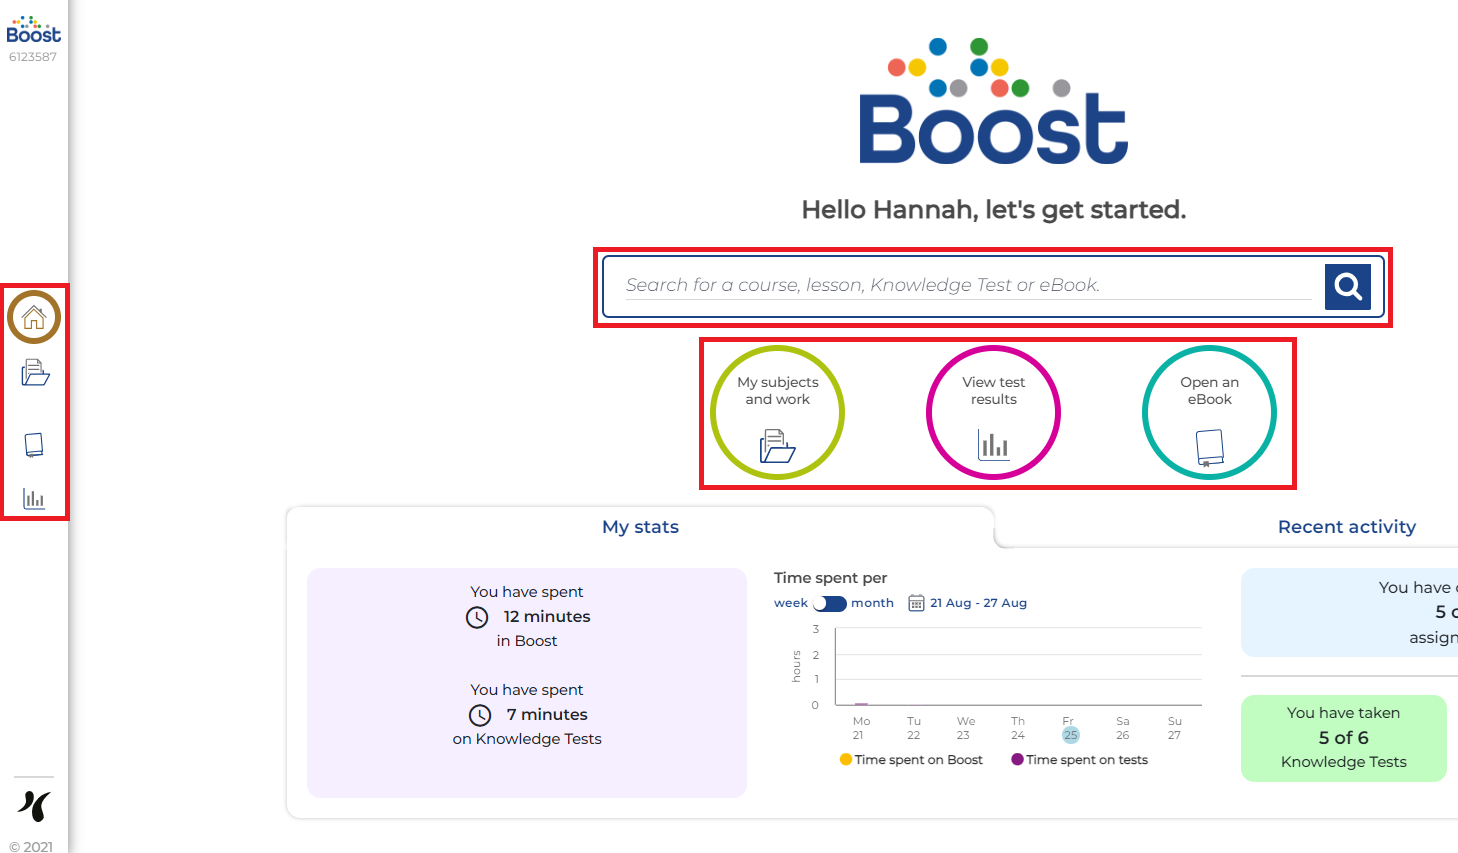Open the calendar date range picker
The image size is (1458, 853).
click(x=916, y=603)
